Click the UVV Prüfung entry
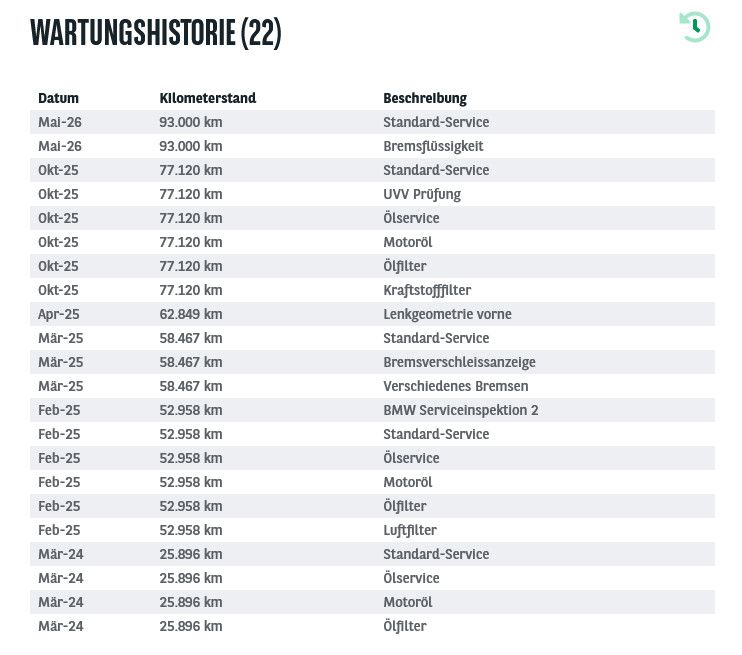Screen dimensions: 742x655 [422, 195]
